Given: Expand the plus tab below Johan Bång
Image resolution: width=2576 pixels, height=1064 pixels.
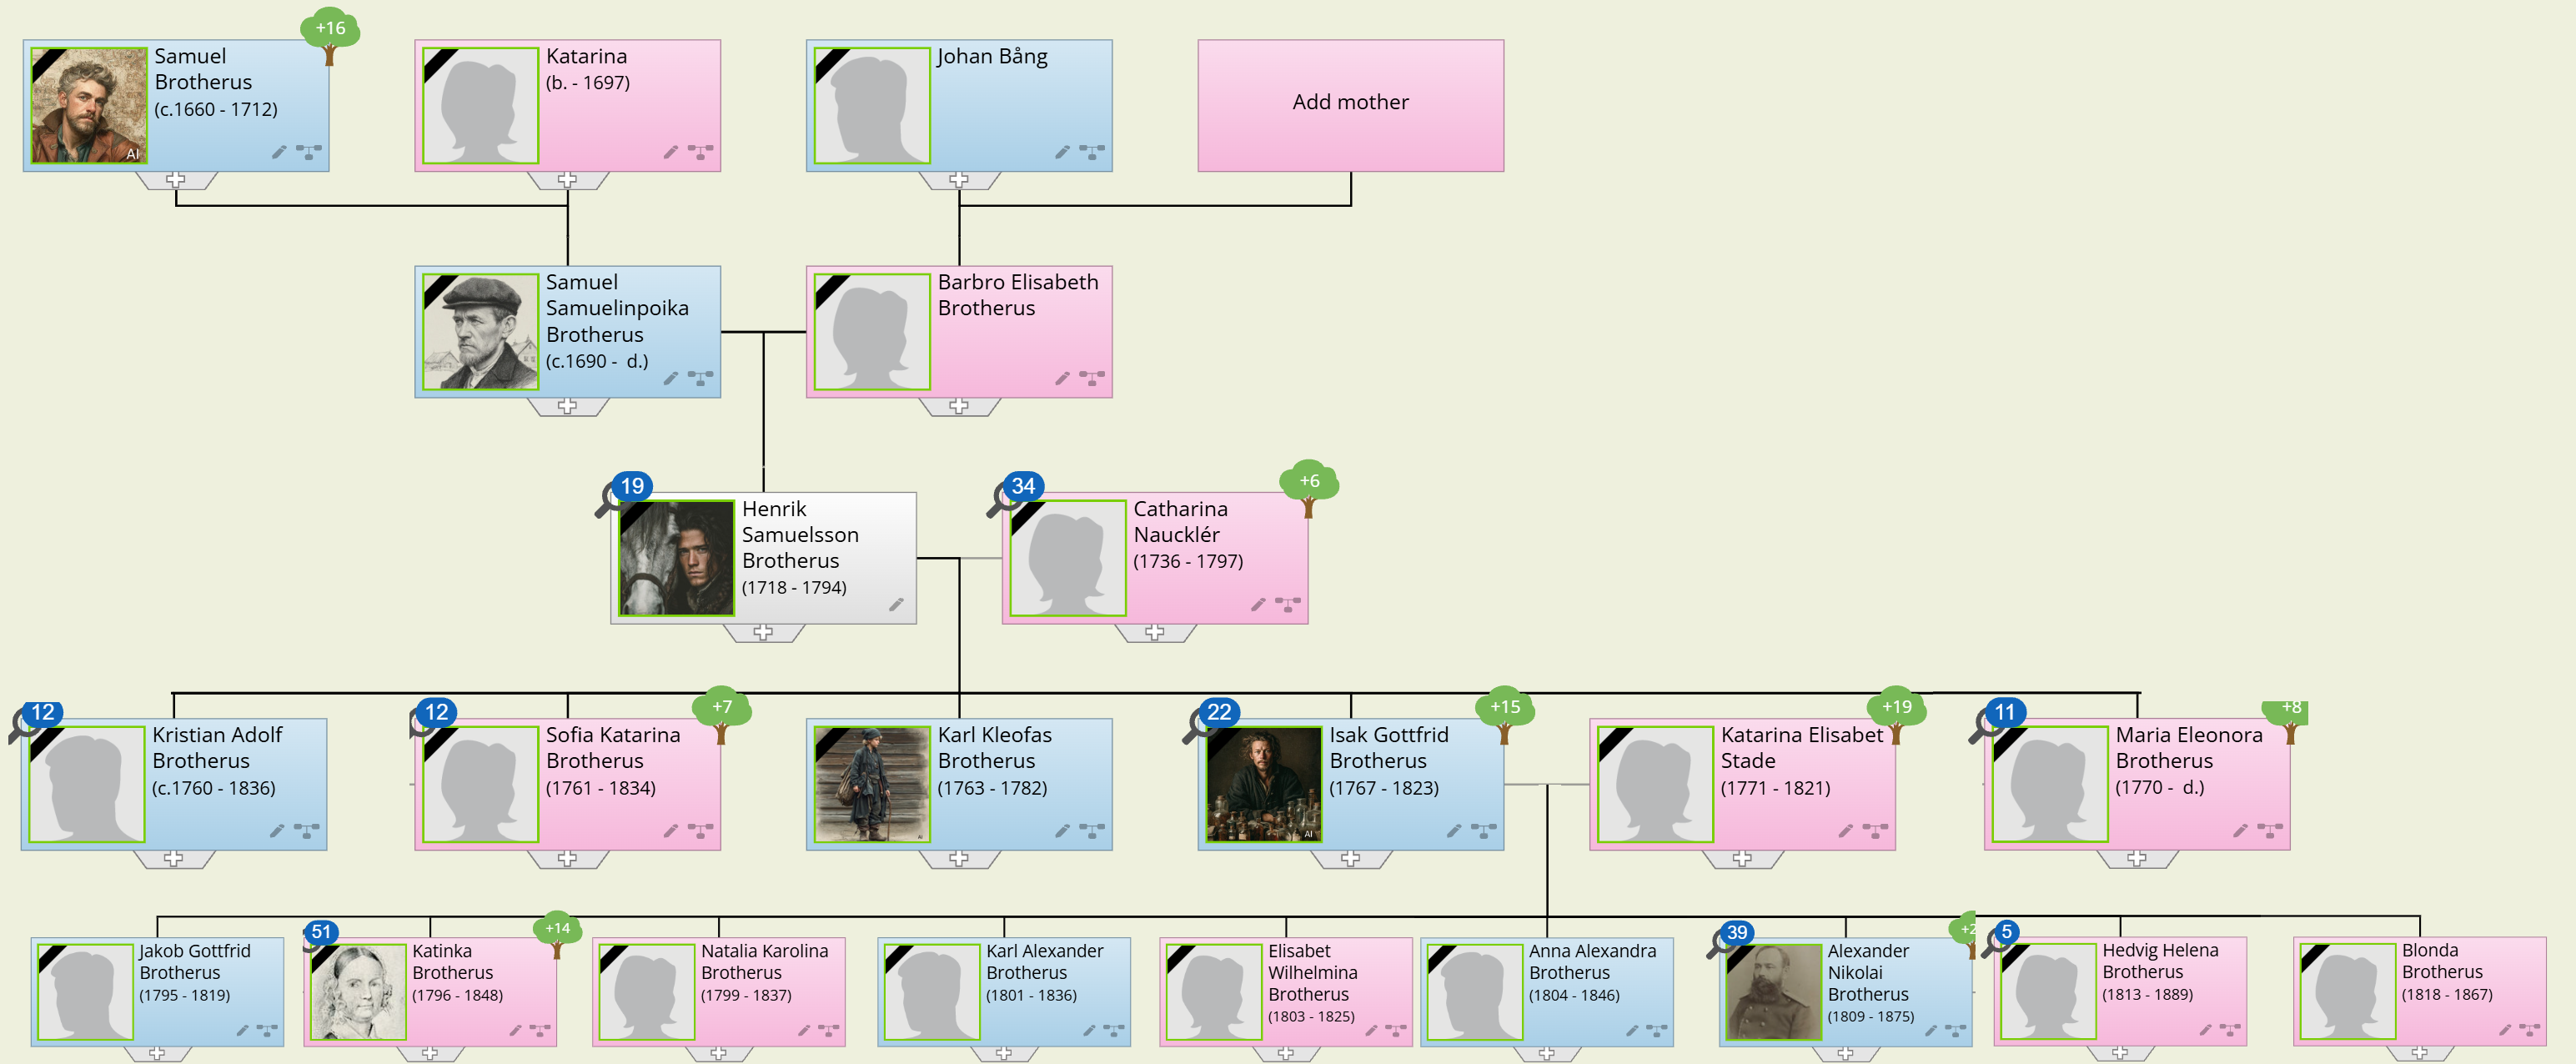Looking at the screenshot, I should click(959, 180).
